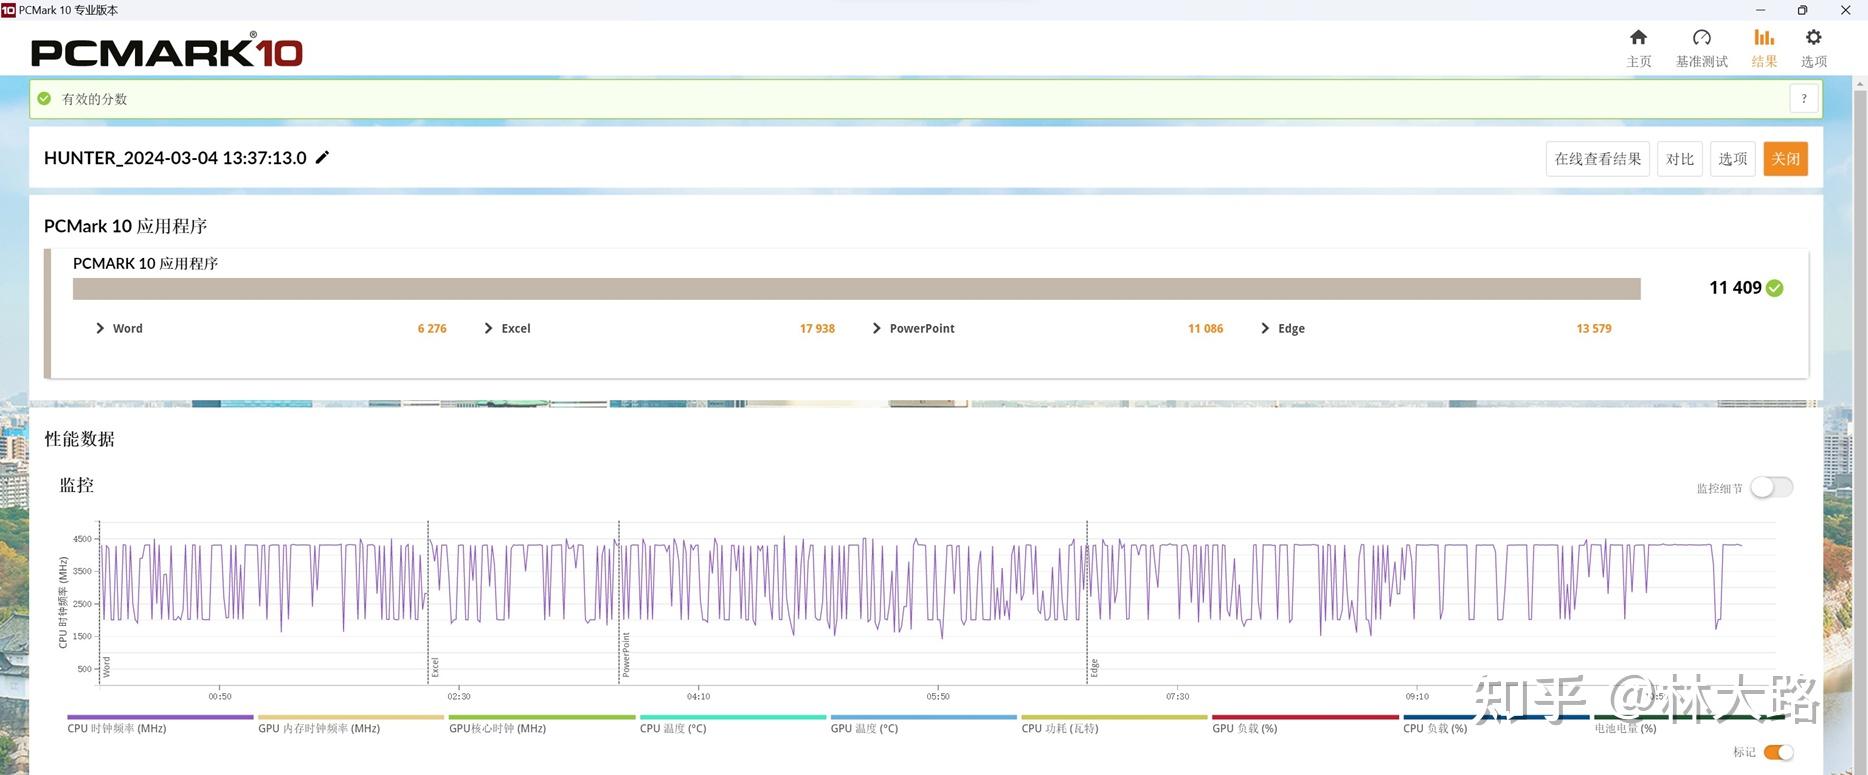This screenshot has height=775, width=1868.
Task: Click the Excel marker line on chart
Action: [428, 602]
